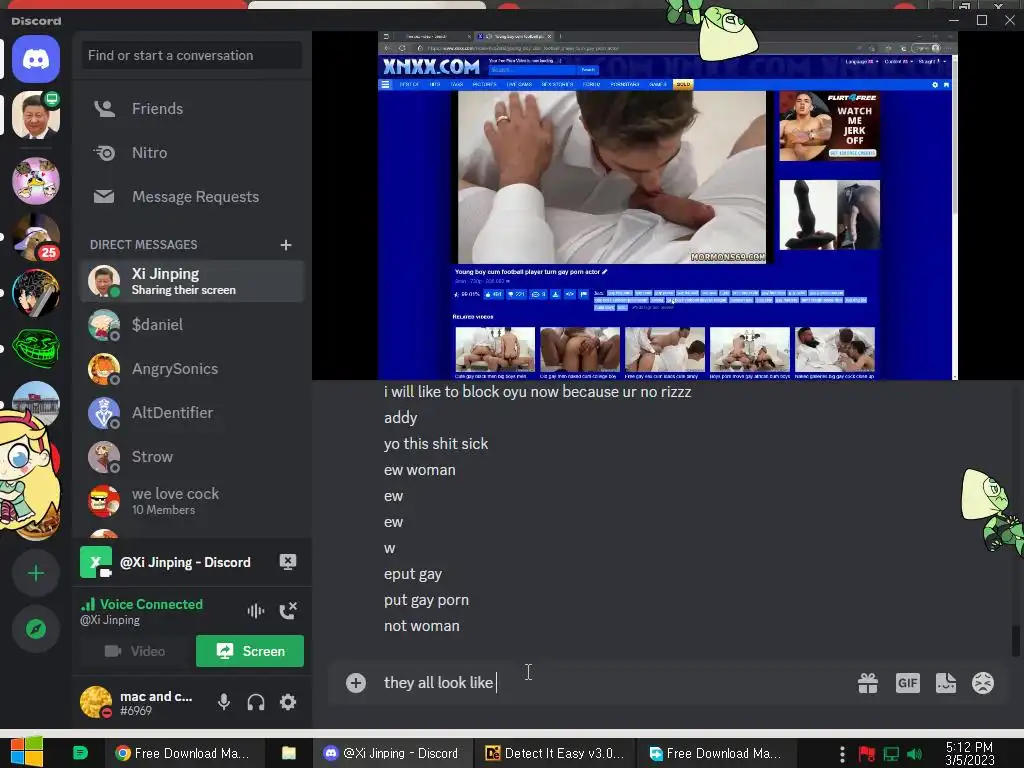Click the chat scrollbar thumb
The image size is (1024, 768).
[x=1016, y=640]
